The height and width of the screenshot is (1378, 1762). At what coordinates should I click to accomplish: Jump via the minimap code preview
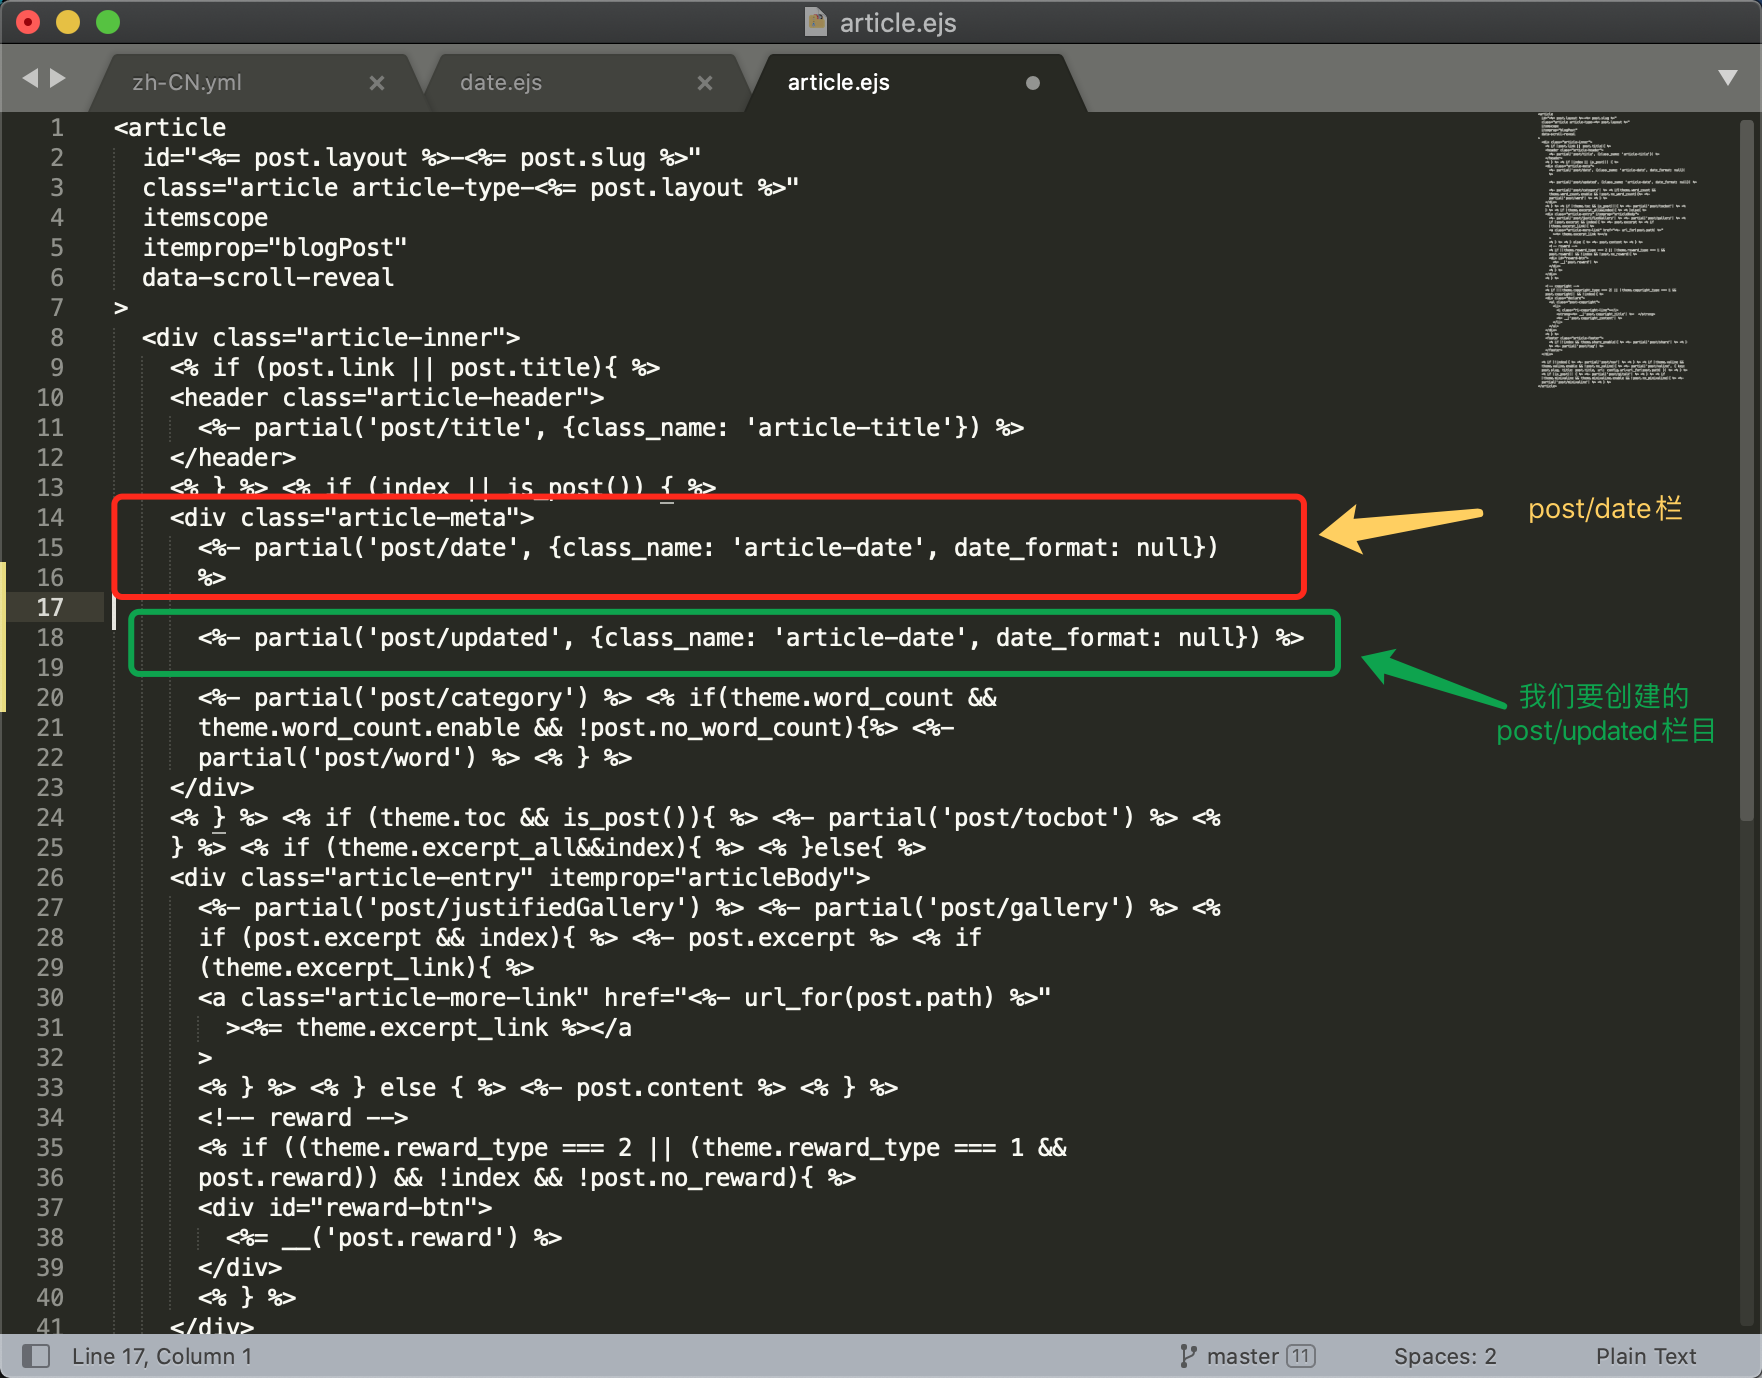pos(1615,250)
